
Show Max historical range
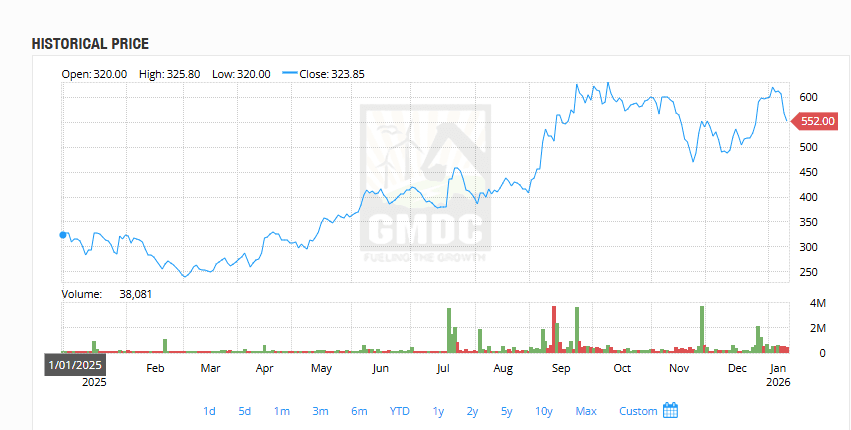click(x=586, y=411)
